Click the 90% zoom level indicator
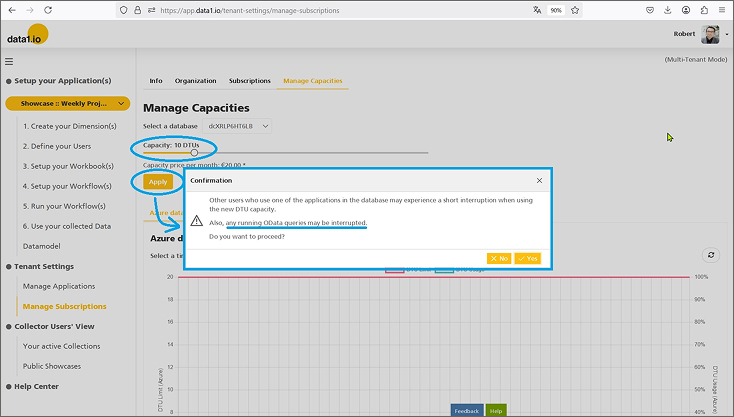This screenshot has width=734, height=417. point(556,10)
